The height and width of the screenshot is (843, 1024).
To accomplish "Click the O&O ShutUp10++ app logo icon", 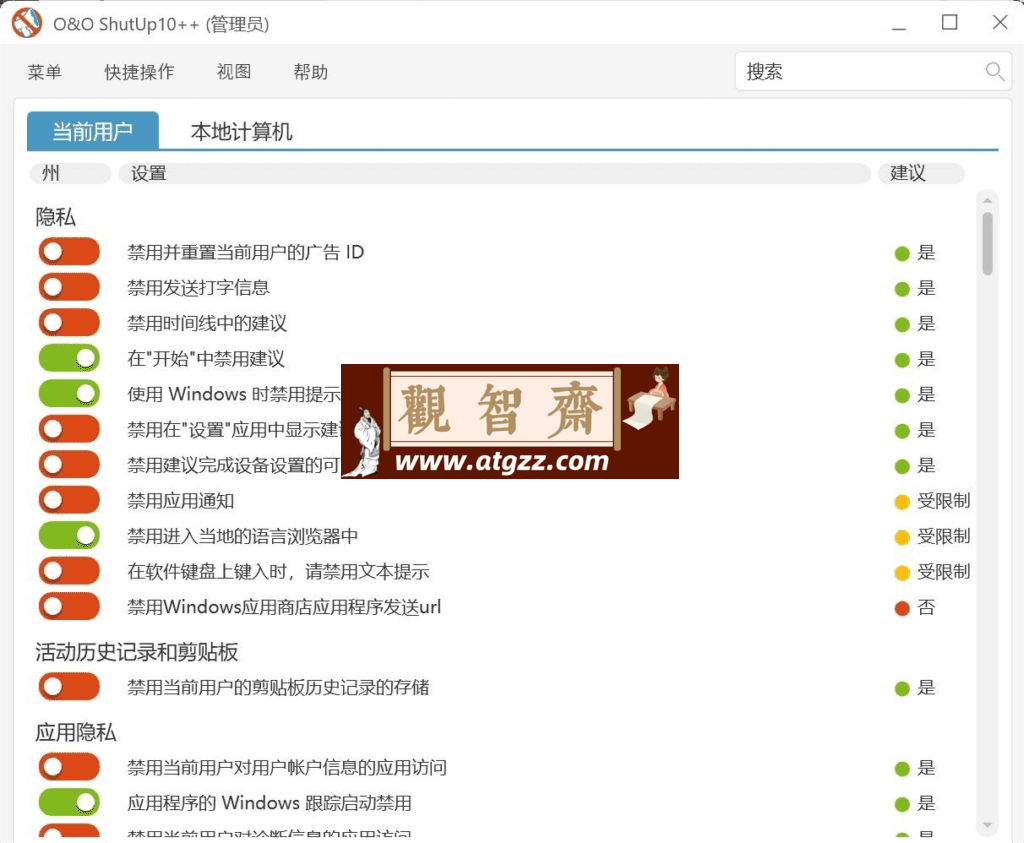I will tap(26, 23).
